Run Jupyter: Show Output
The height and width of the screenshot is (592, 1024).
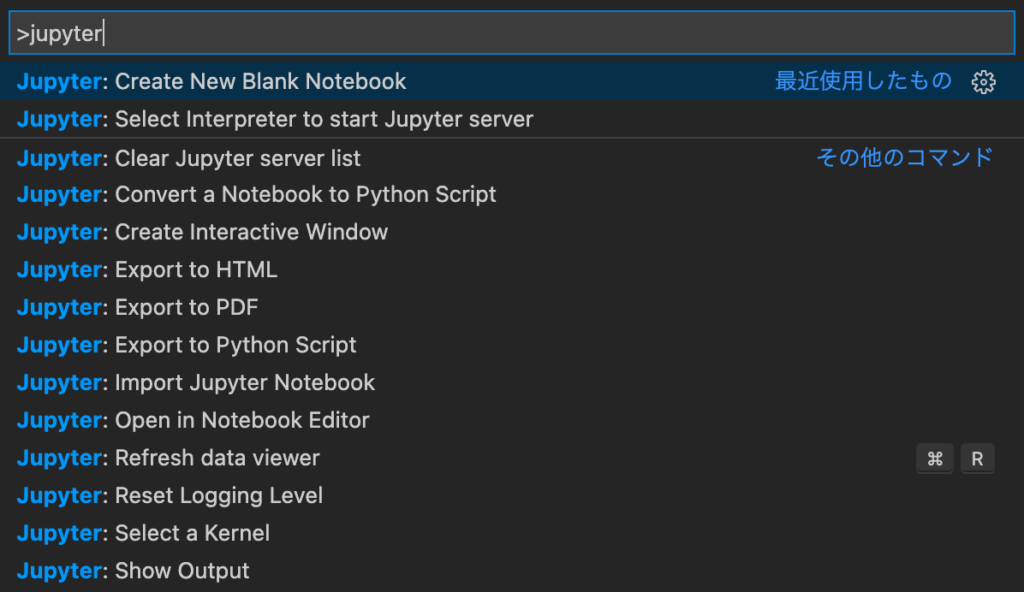(512, 571)
